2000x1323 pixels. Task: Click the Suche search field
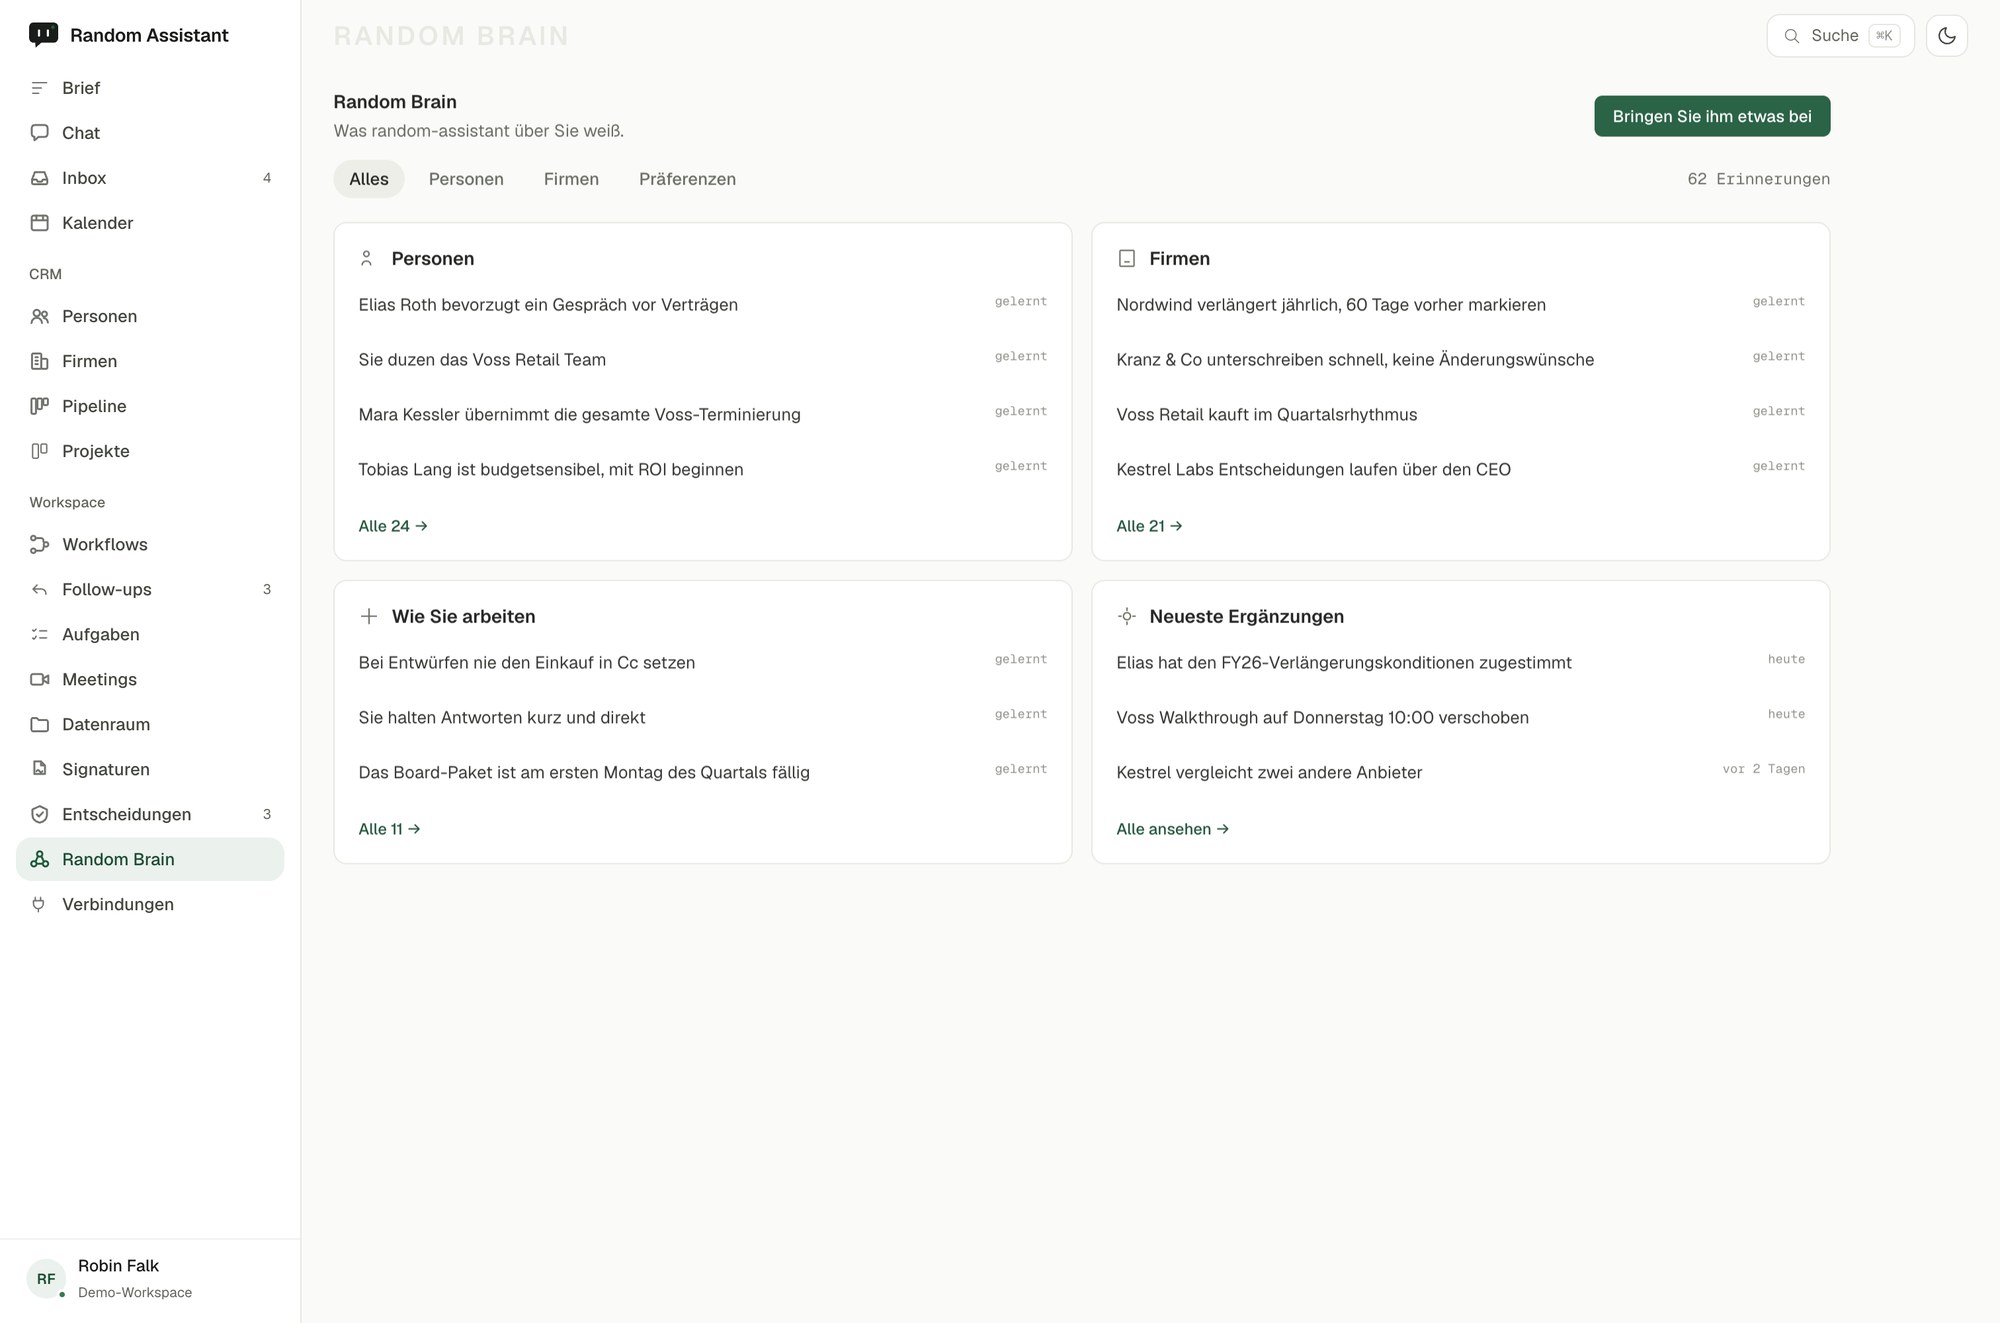click(x=1840, y=36)
